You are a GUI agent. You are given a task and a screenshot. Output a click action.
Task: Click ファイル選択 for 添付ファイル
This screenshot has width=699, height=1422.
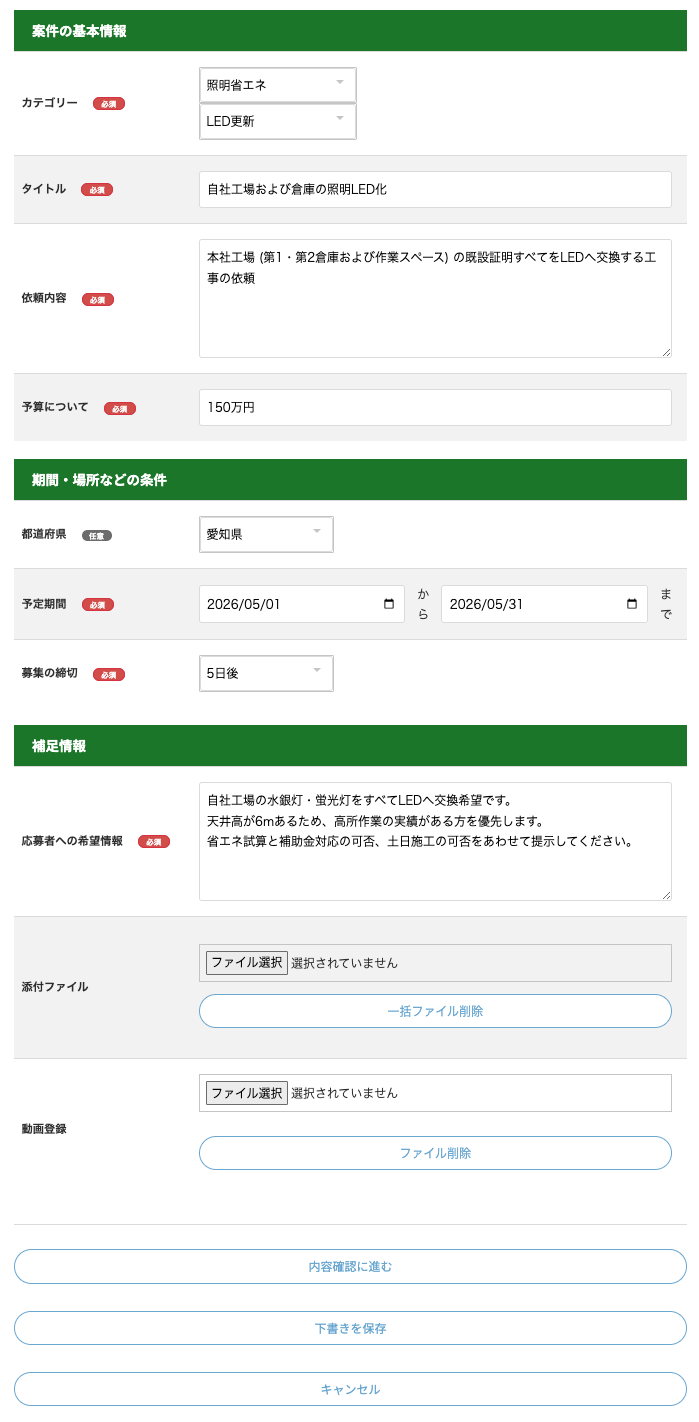247,963
